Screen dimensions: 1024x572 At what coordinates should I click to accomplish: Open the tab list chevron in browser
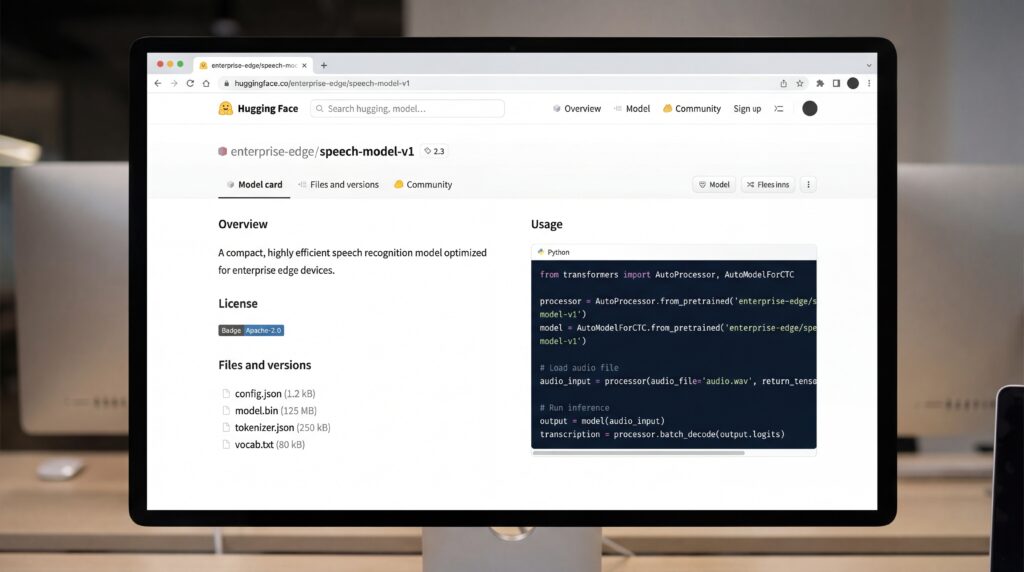coord(868,65)
